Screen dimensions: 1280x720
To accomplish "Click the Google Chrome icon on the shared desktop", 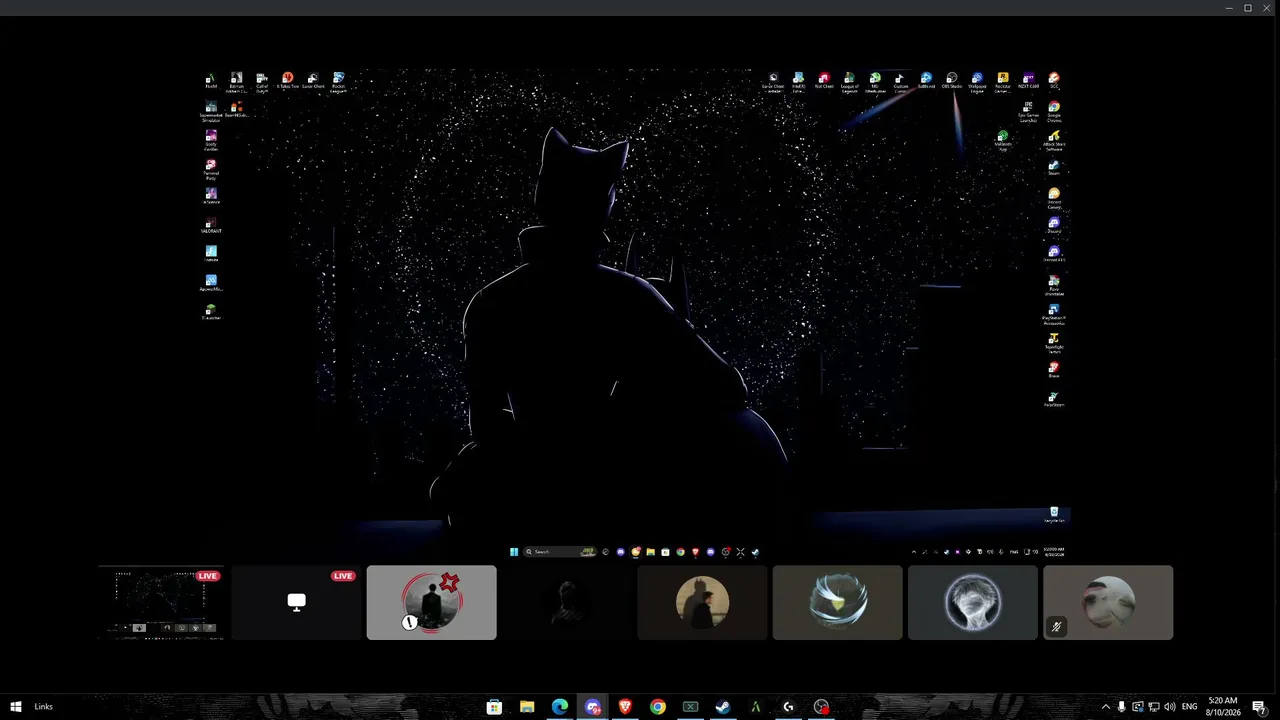I will (1054, 109).
